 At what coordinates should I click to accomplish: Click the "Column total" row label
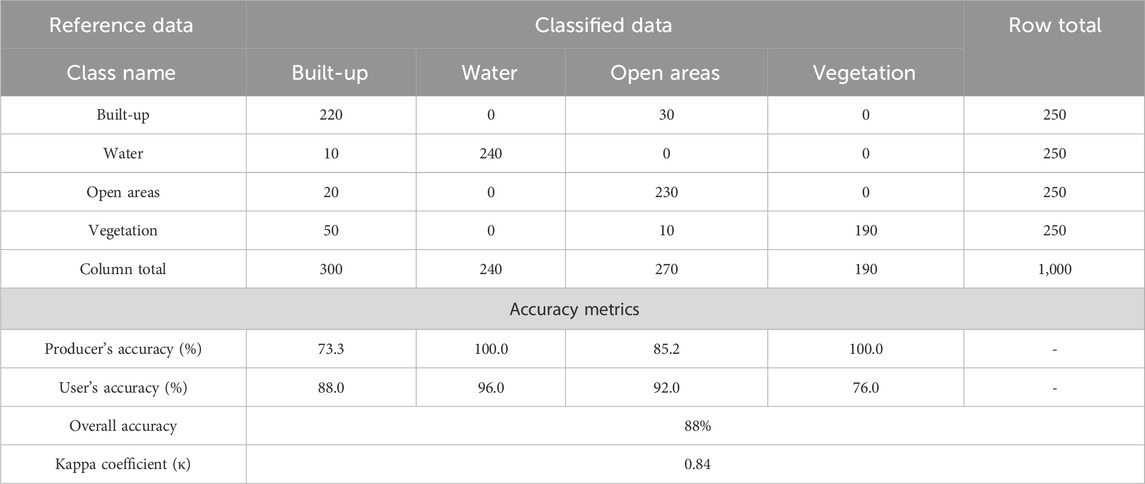pos(123,269)
